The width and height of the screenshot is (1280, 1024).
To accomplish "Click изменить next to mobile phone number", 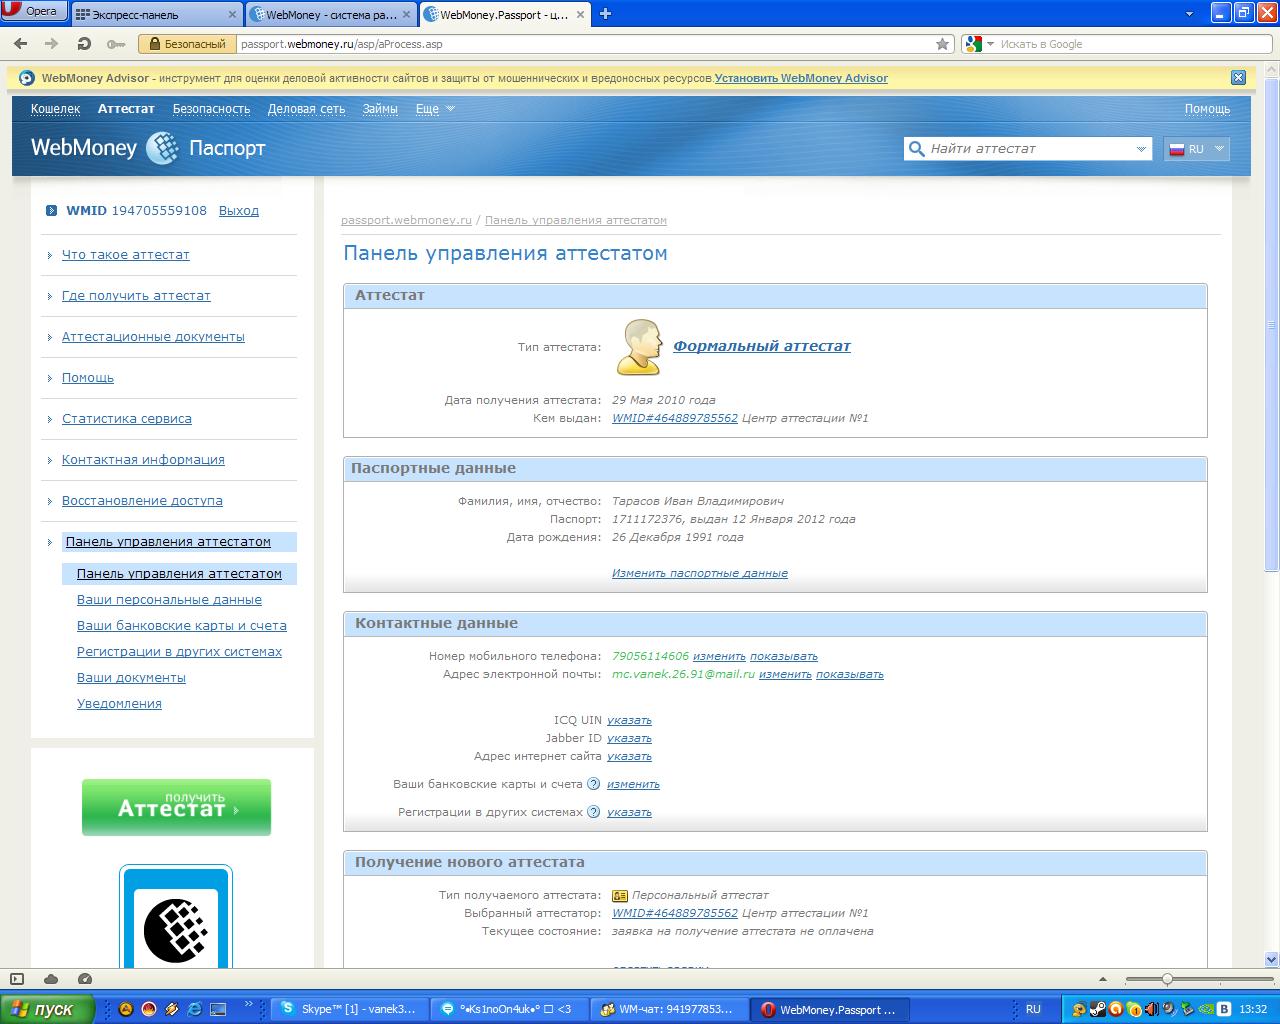I will (x=719, y=656).
